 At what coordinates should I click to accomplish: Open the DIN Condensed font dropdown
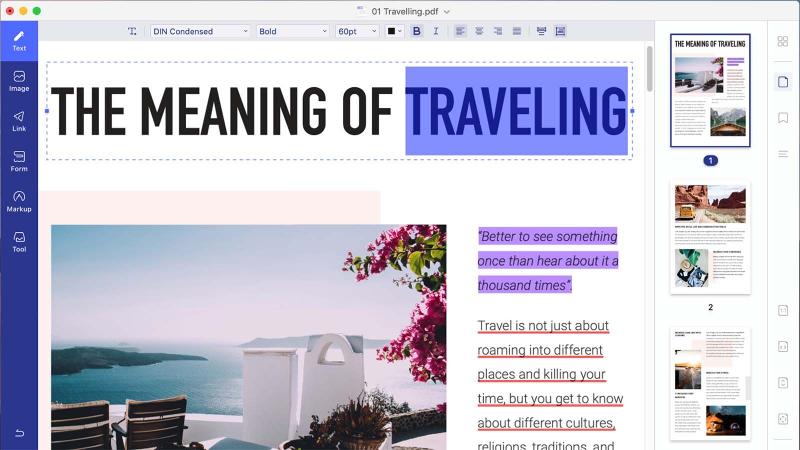[x=200, y=31]
